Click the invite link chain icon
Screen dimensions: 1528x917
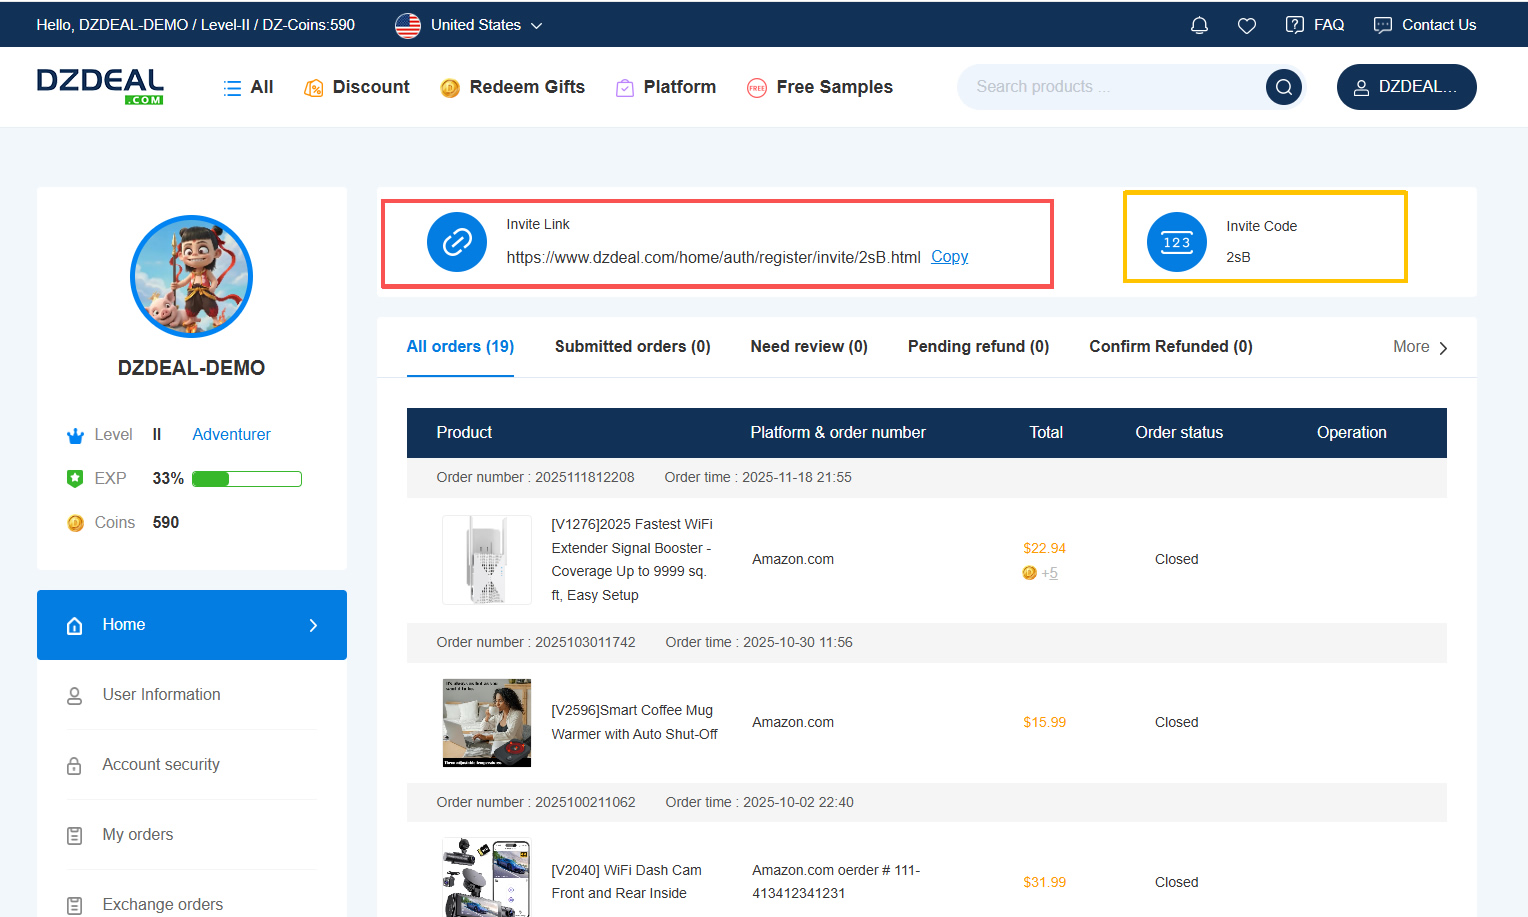pyautogui.click(x=457, y=242)
